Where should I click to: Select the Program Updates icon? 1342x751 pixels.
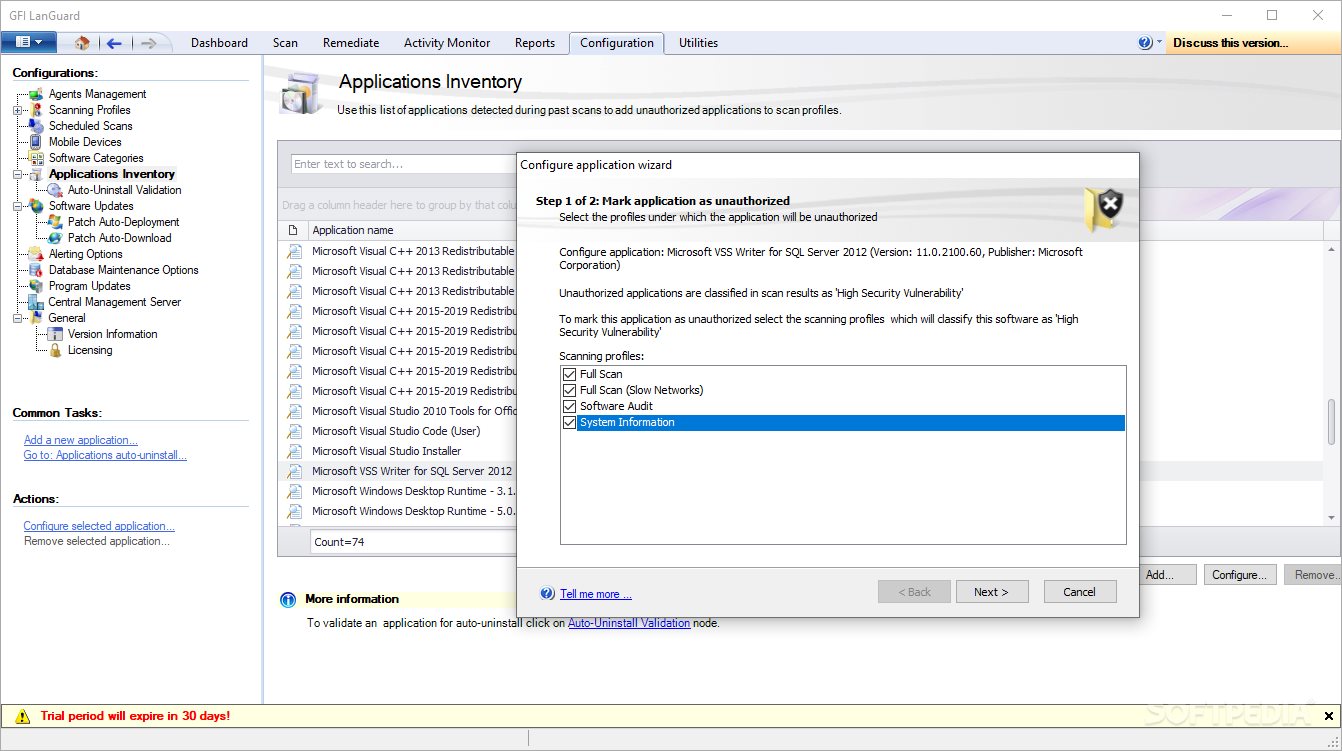pyautogui.click(x=36, y=286)
